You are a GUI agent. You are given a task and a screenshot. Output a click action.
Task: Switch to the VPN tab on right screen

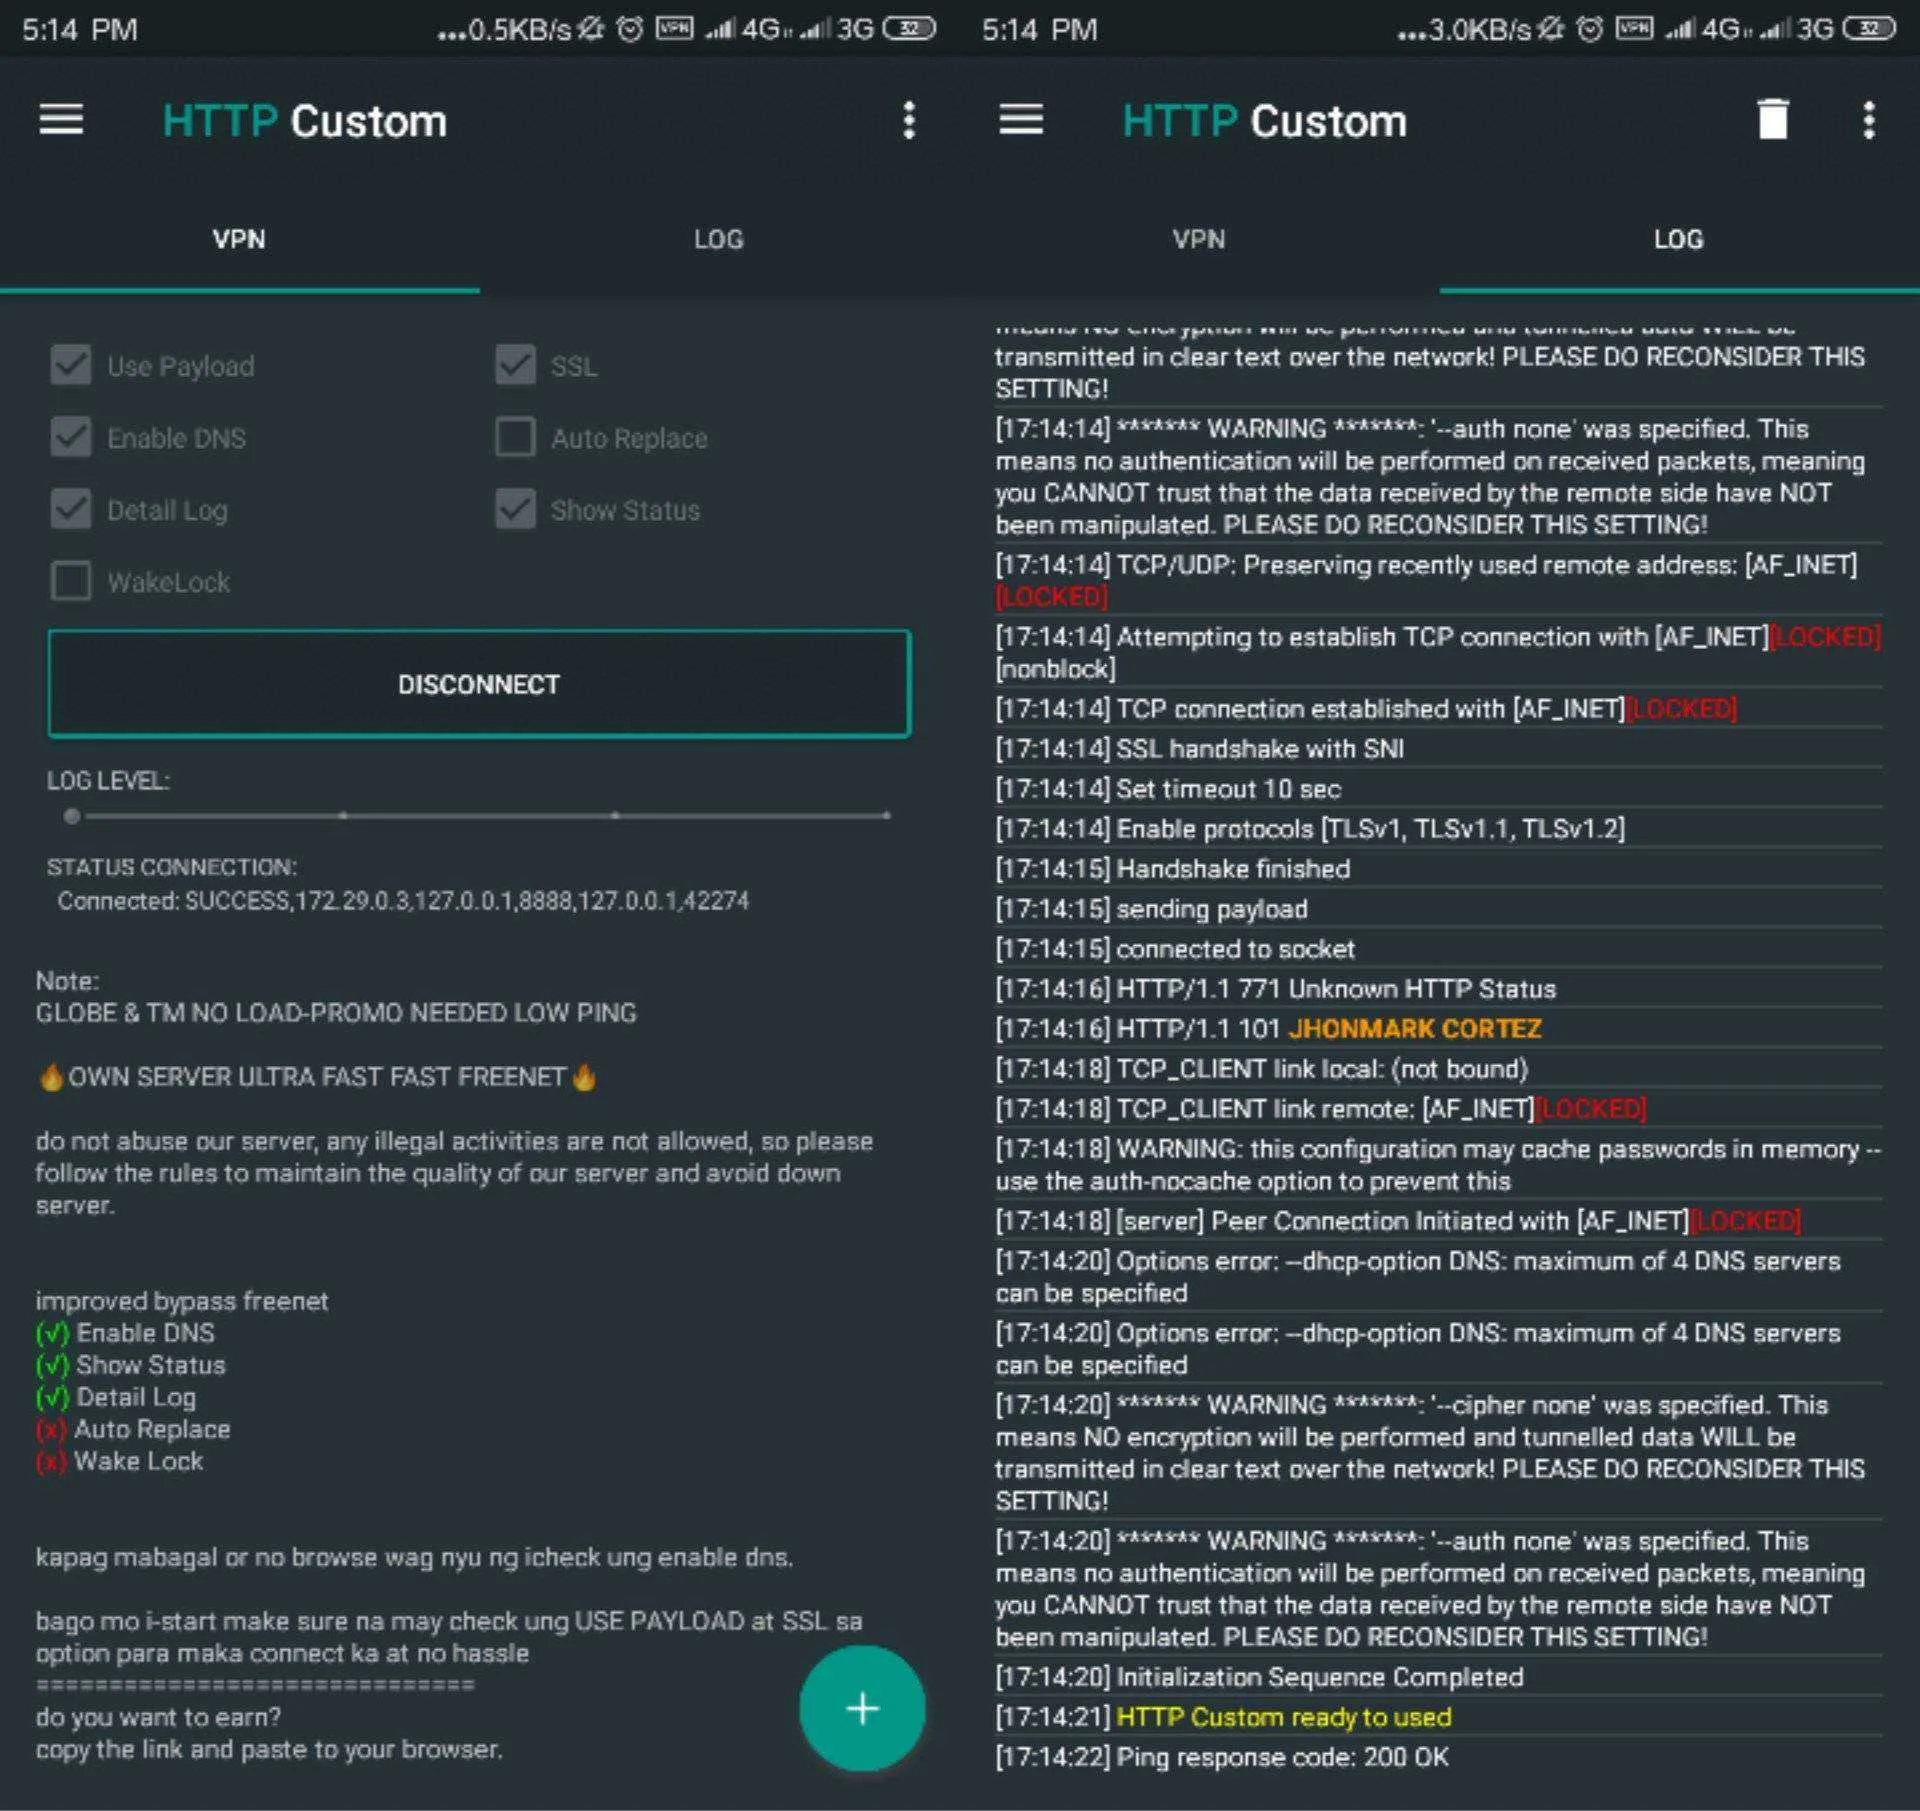[1199, 239]
